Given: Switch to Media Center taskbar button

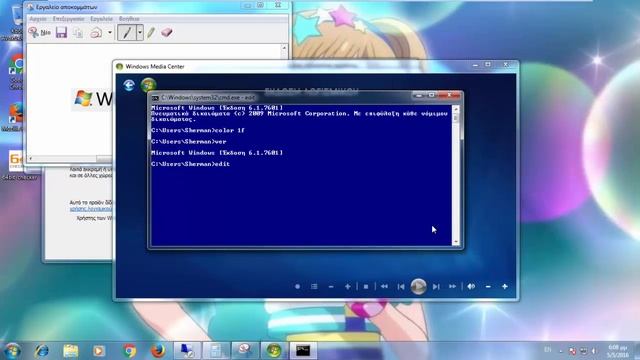Looking at the screenshot, I should [273, 351].
